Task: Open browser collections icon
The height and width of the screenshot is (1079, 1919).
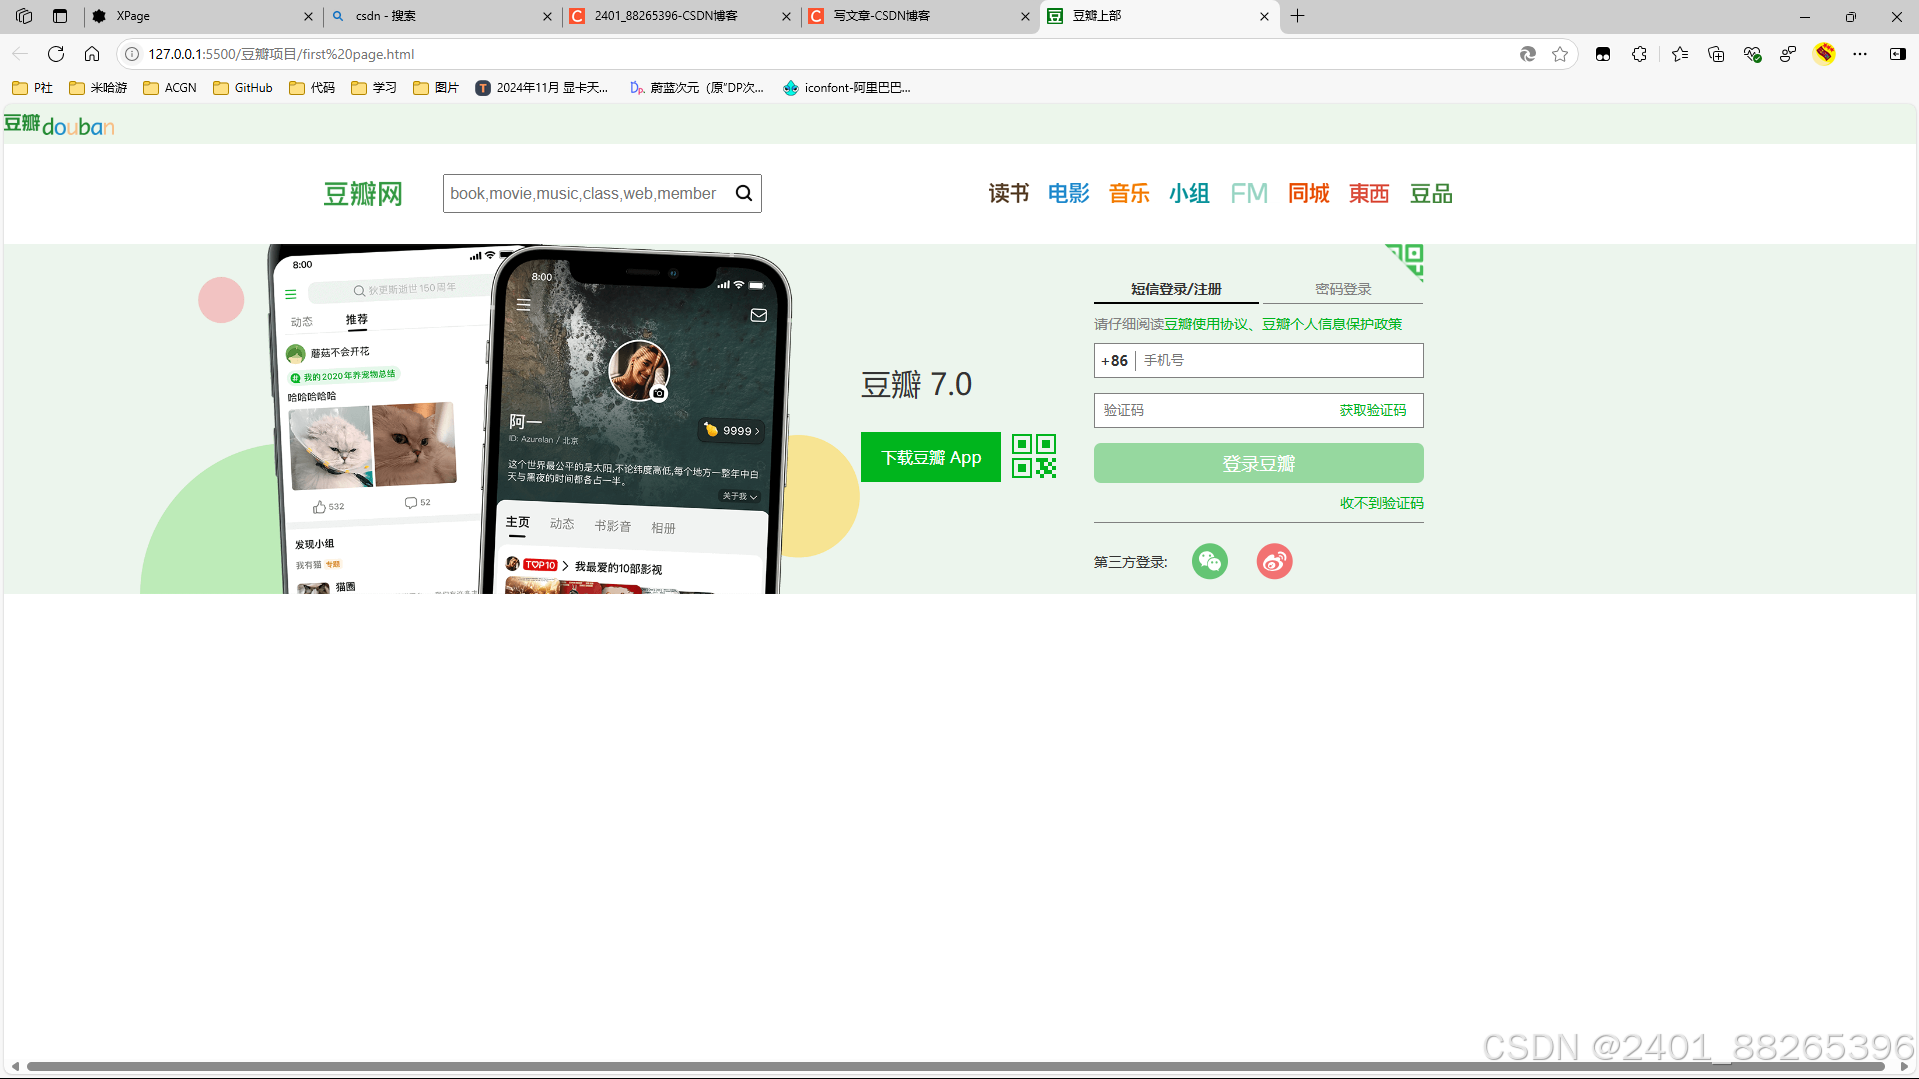Action: pos(1716,54)
